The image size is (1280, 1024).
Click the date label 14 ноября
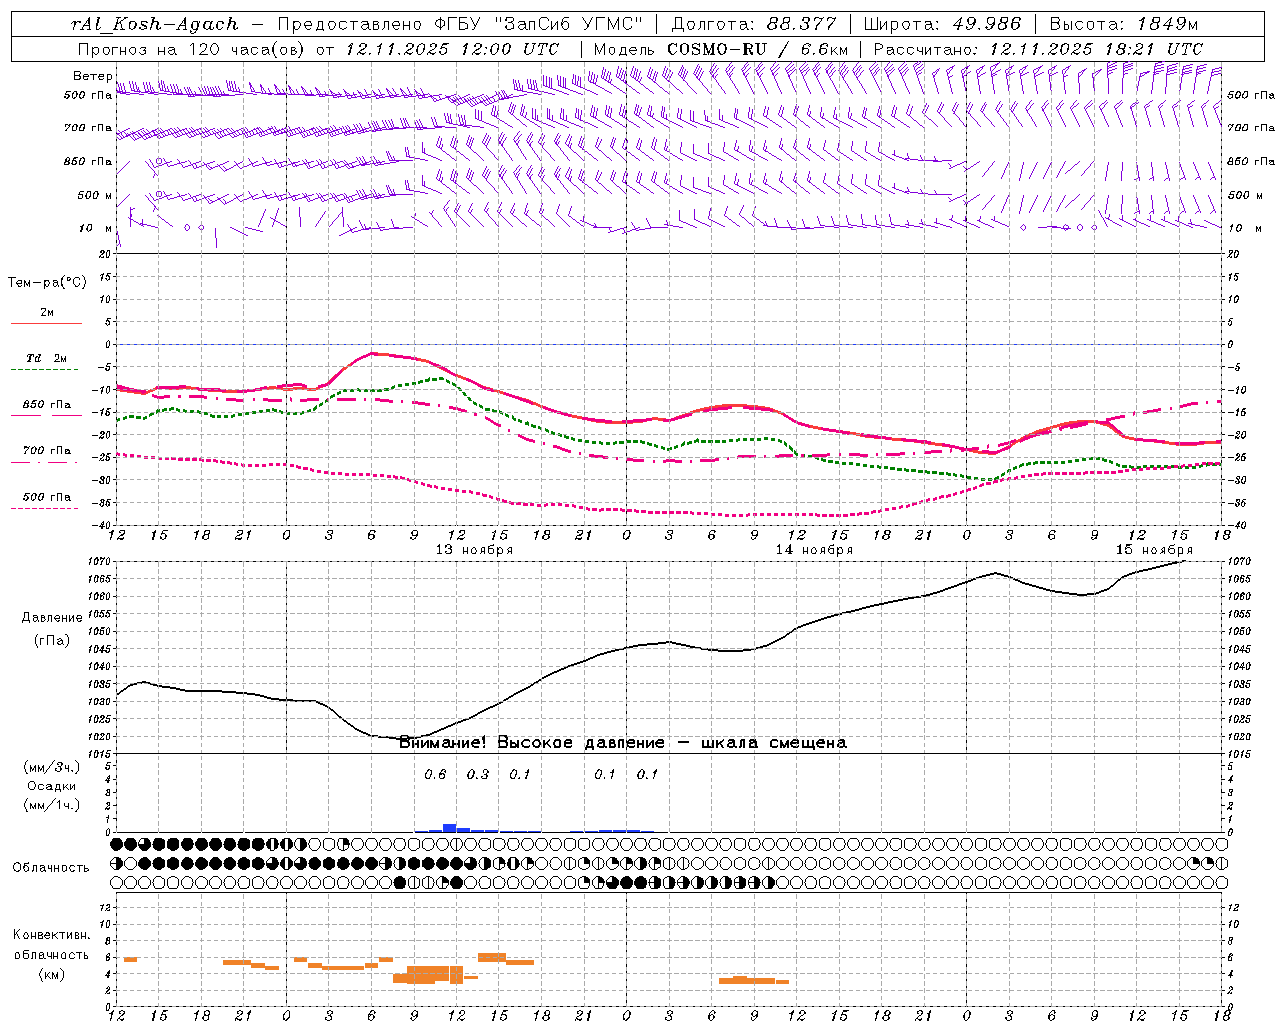[815, 550]
